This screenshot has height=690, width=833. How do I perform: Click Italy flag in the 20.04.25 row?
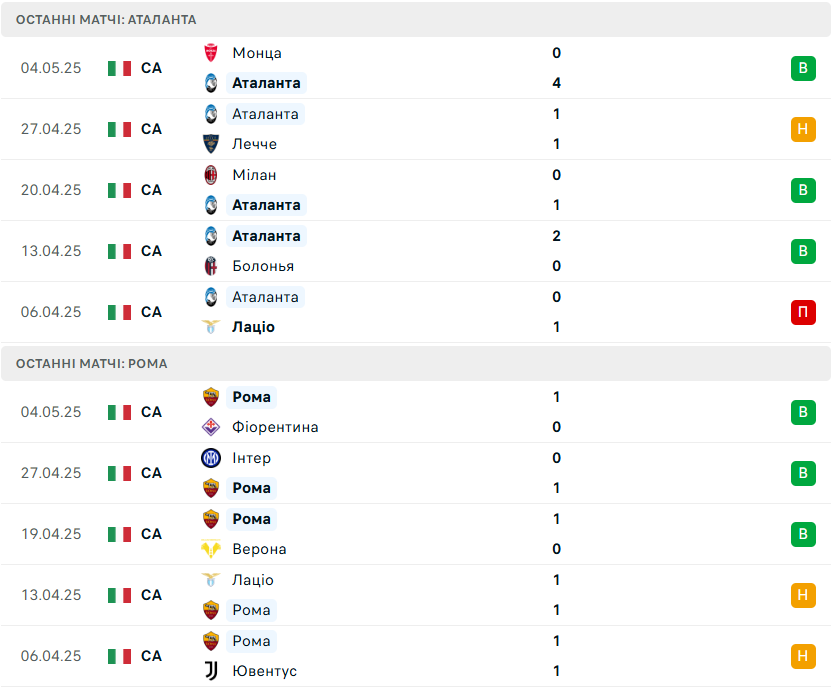point(119,190)
